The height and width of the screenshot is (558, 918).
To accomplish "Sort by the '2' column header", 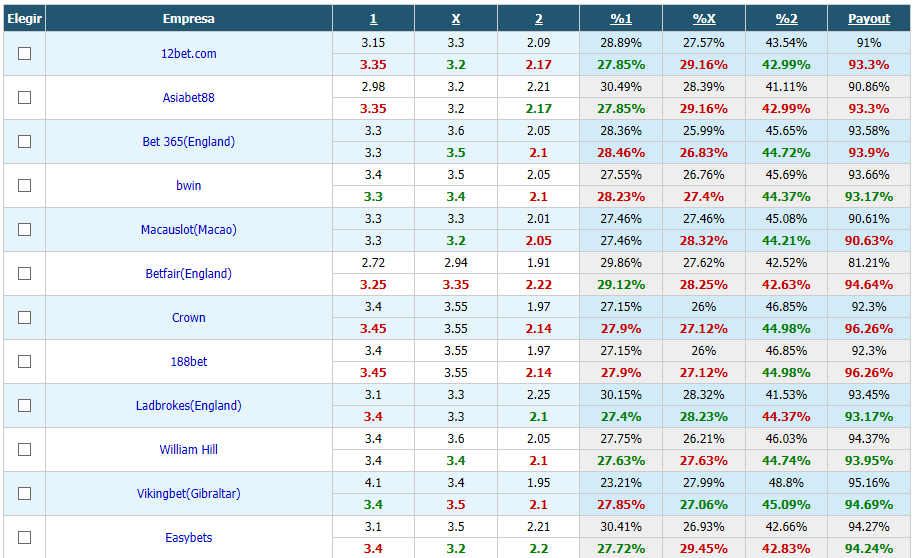I will [x=539, y=19].
